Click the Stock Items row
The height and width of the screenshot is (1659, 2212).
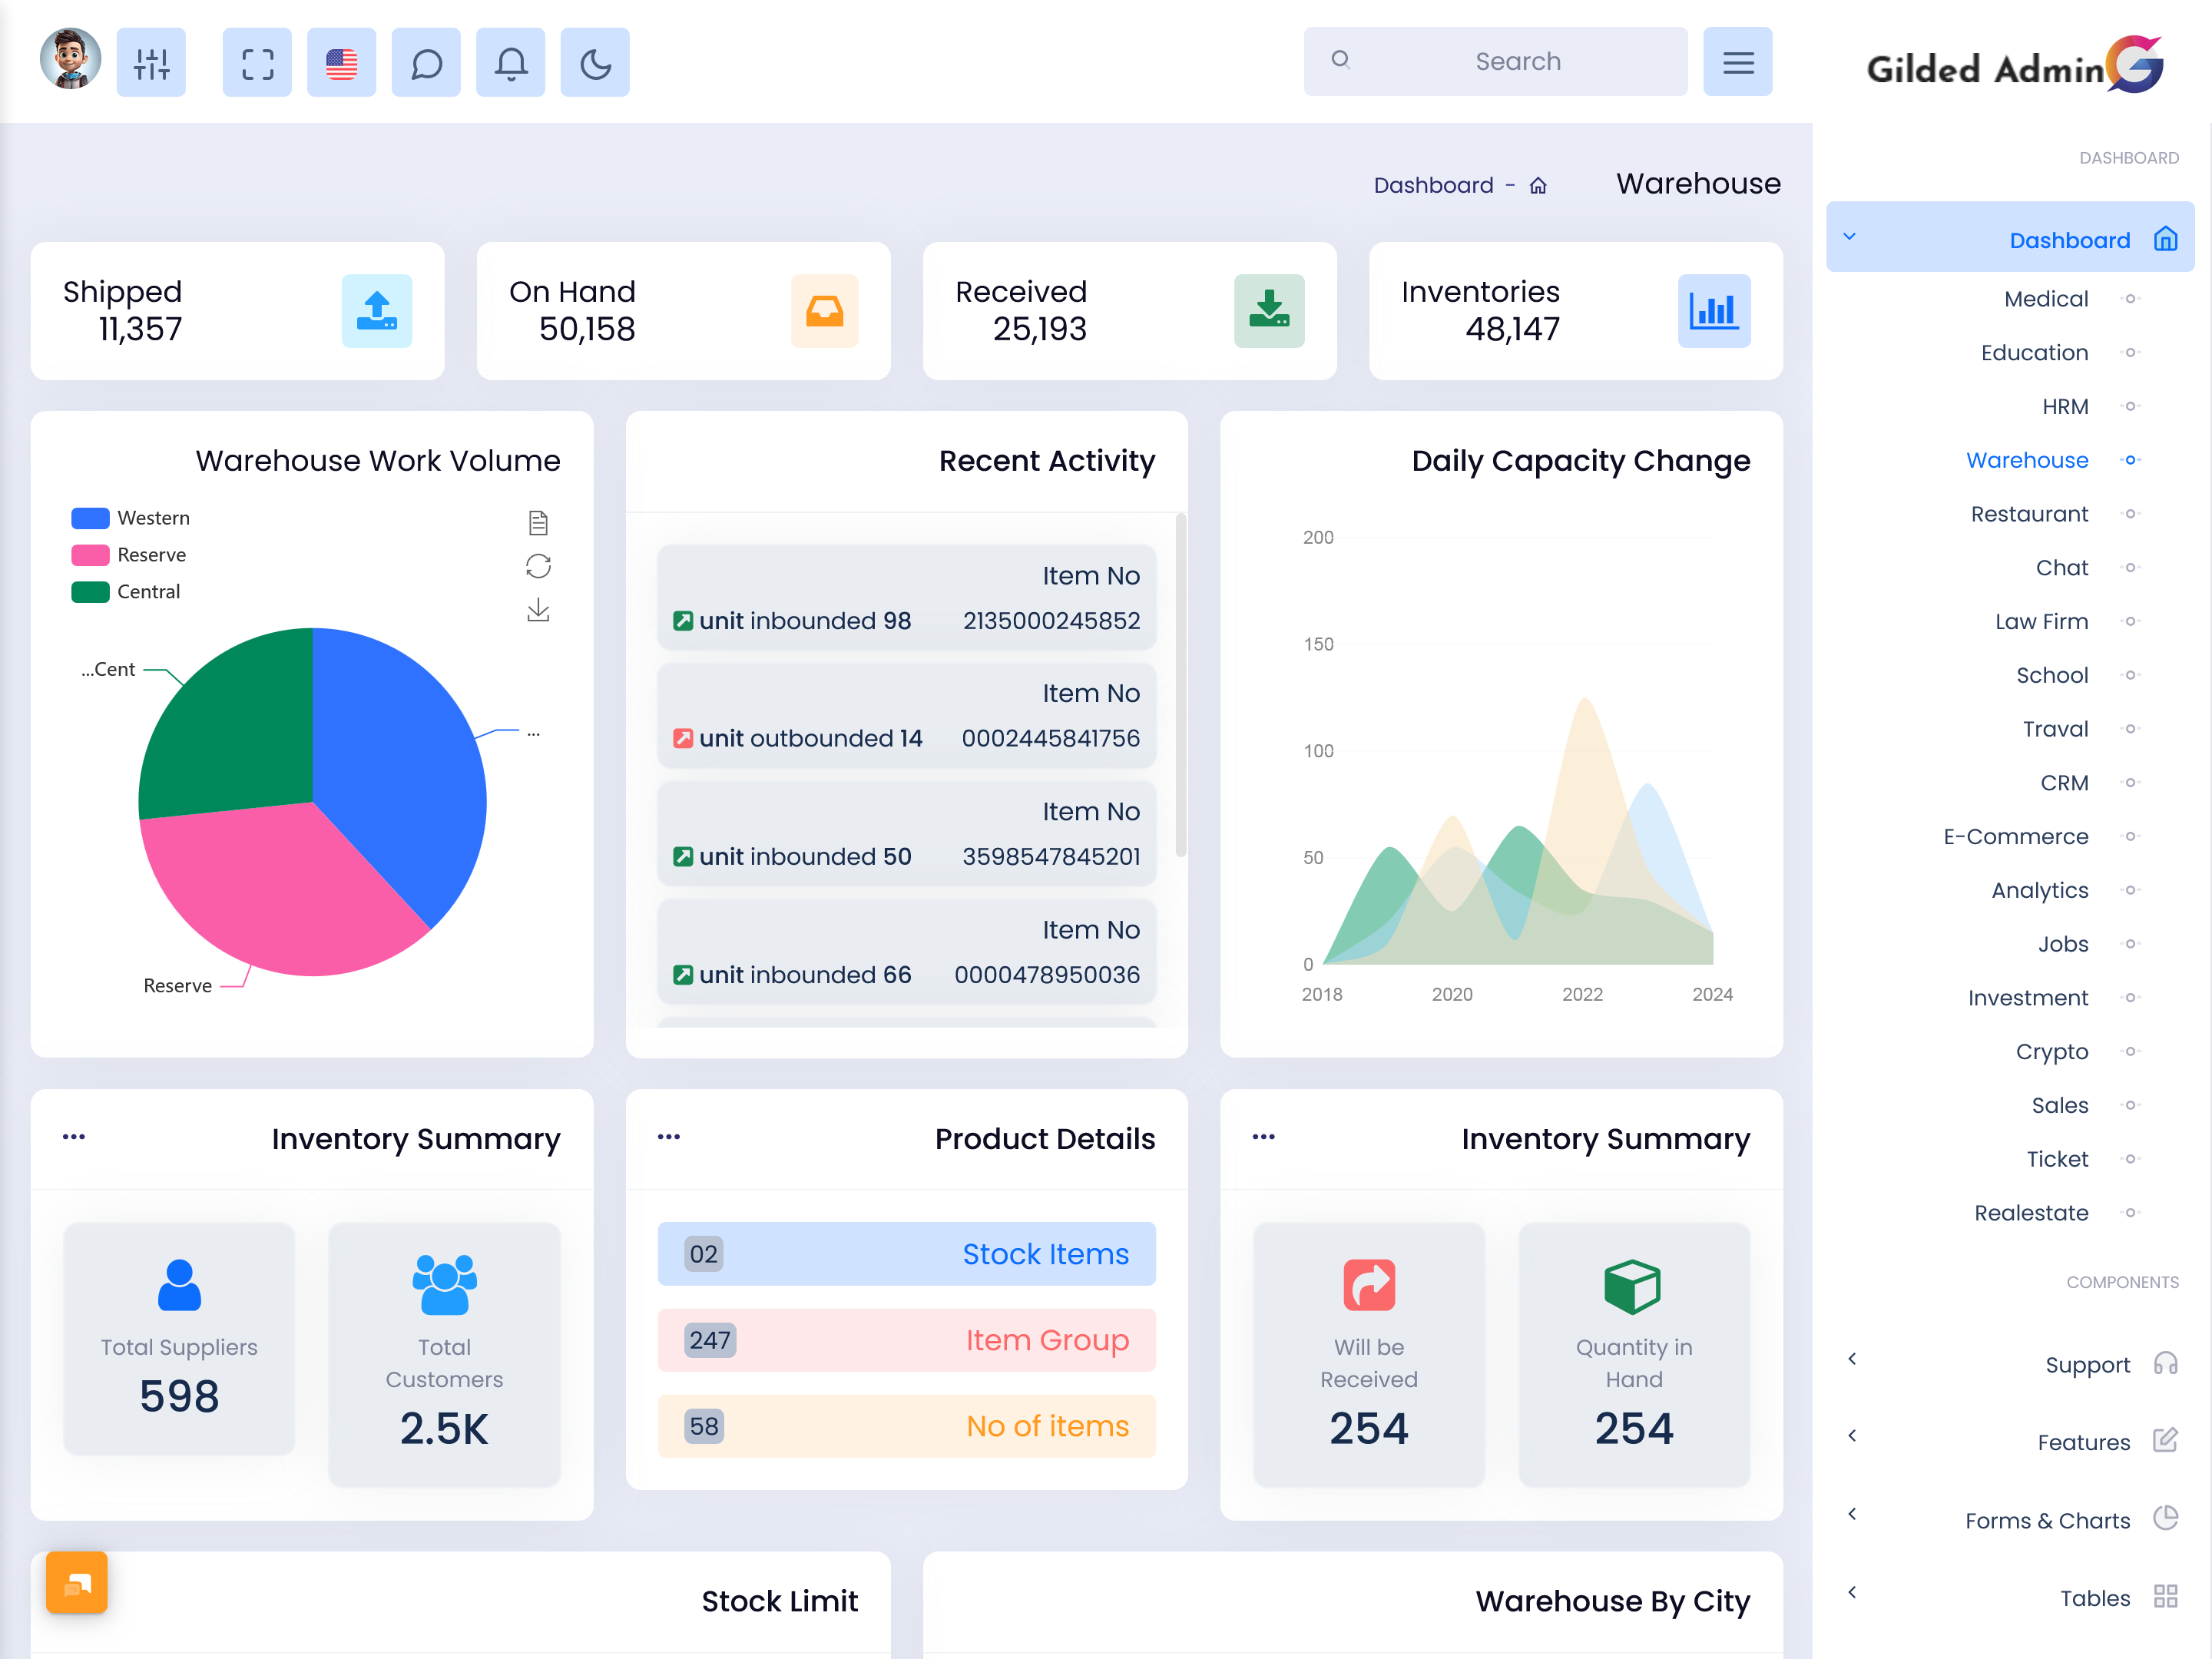pyautogui.click(x=906, y=1254)
